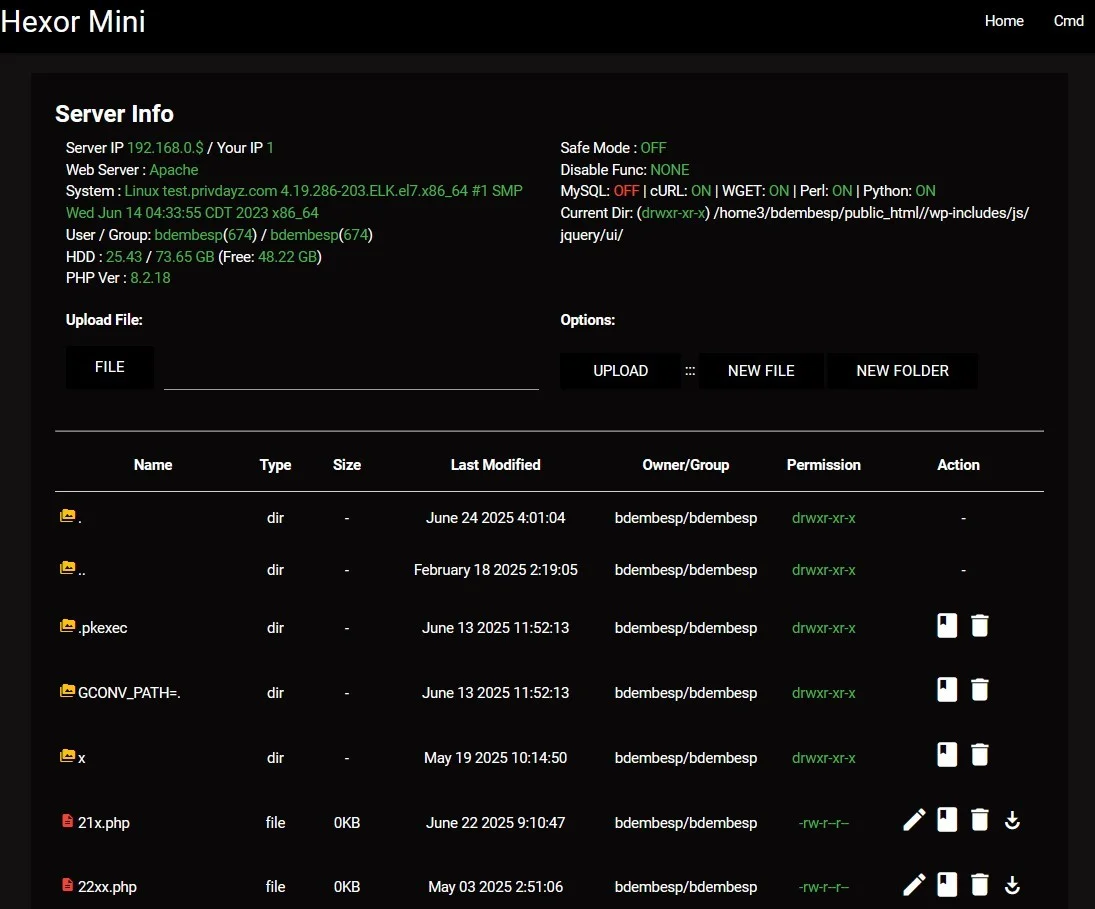The image size is (1095, 909).
Task: Download 22xx.php using the download icon
Action: (1012, 884)
